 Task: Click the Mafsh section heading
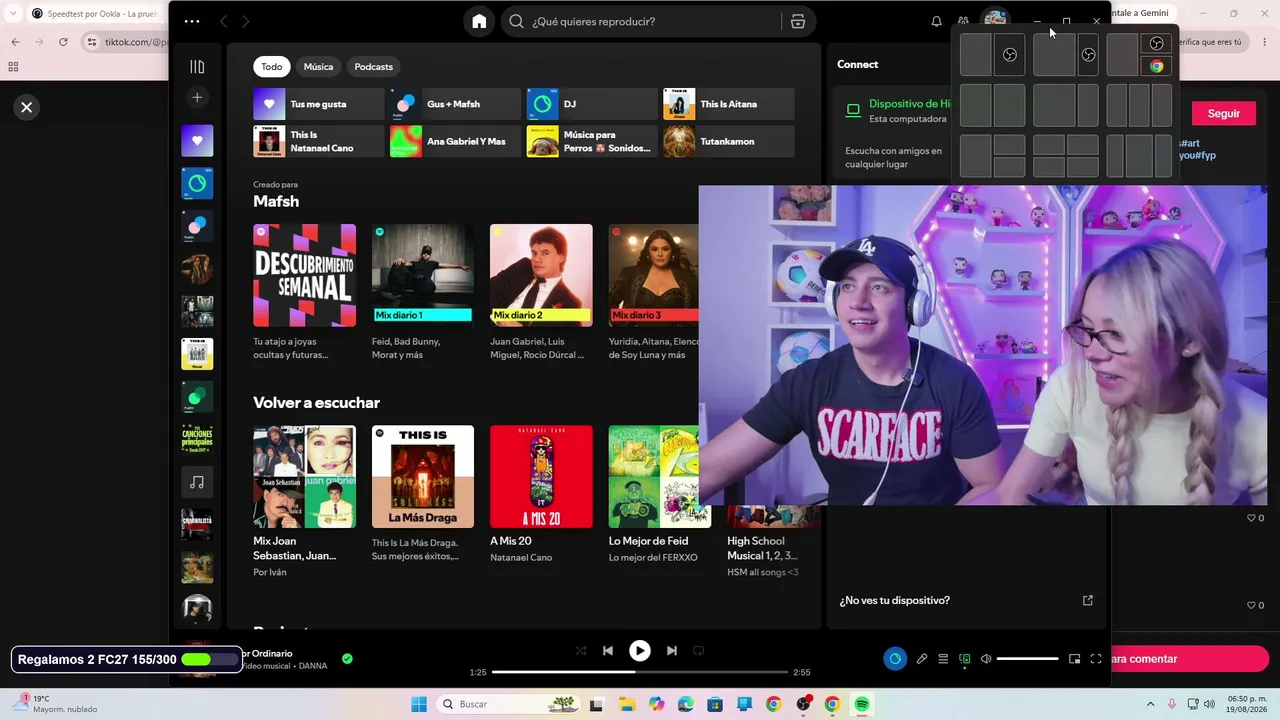276,201
